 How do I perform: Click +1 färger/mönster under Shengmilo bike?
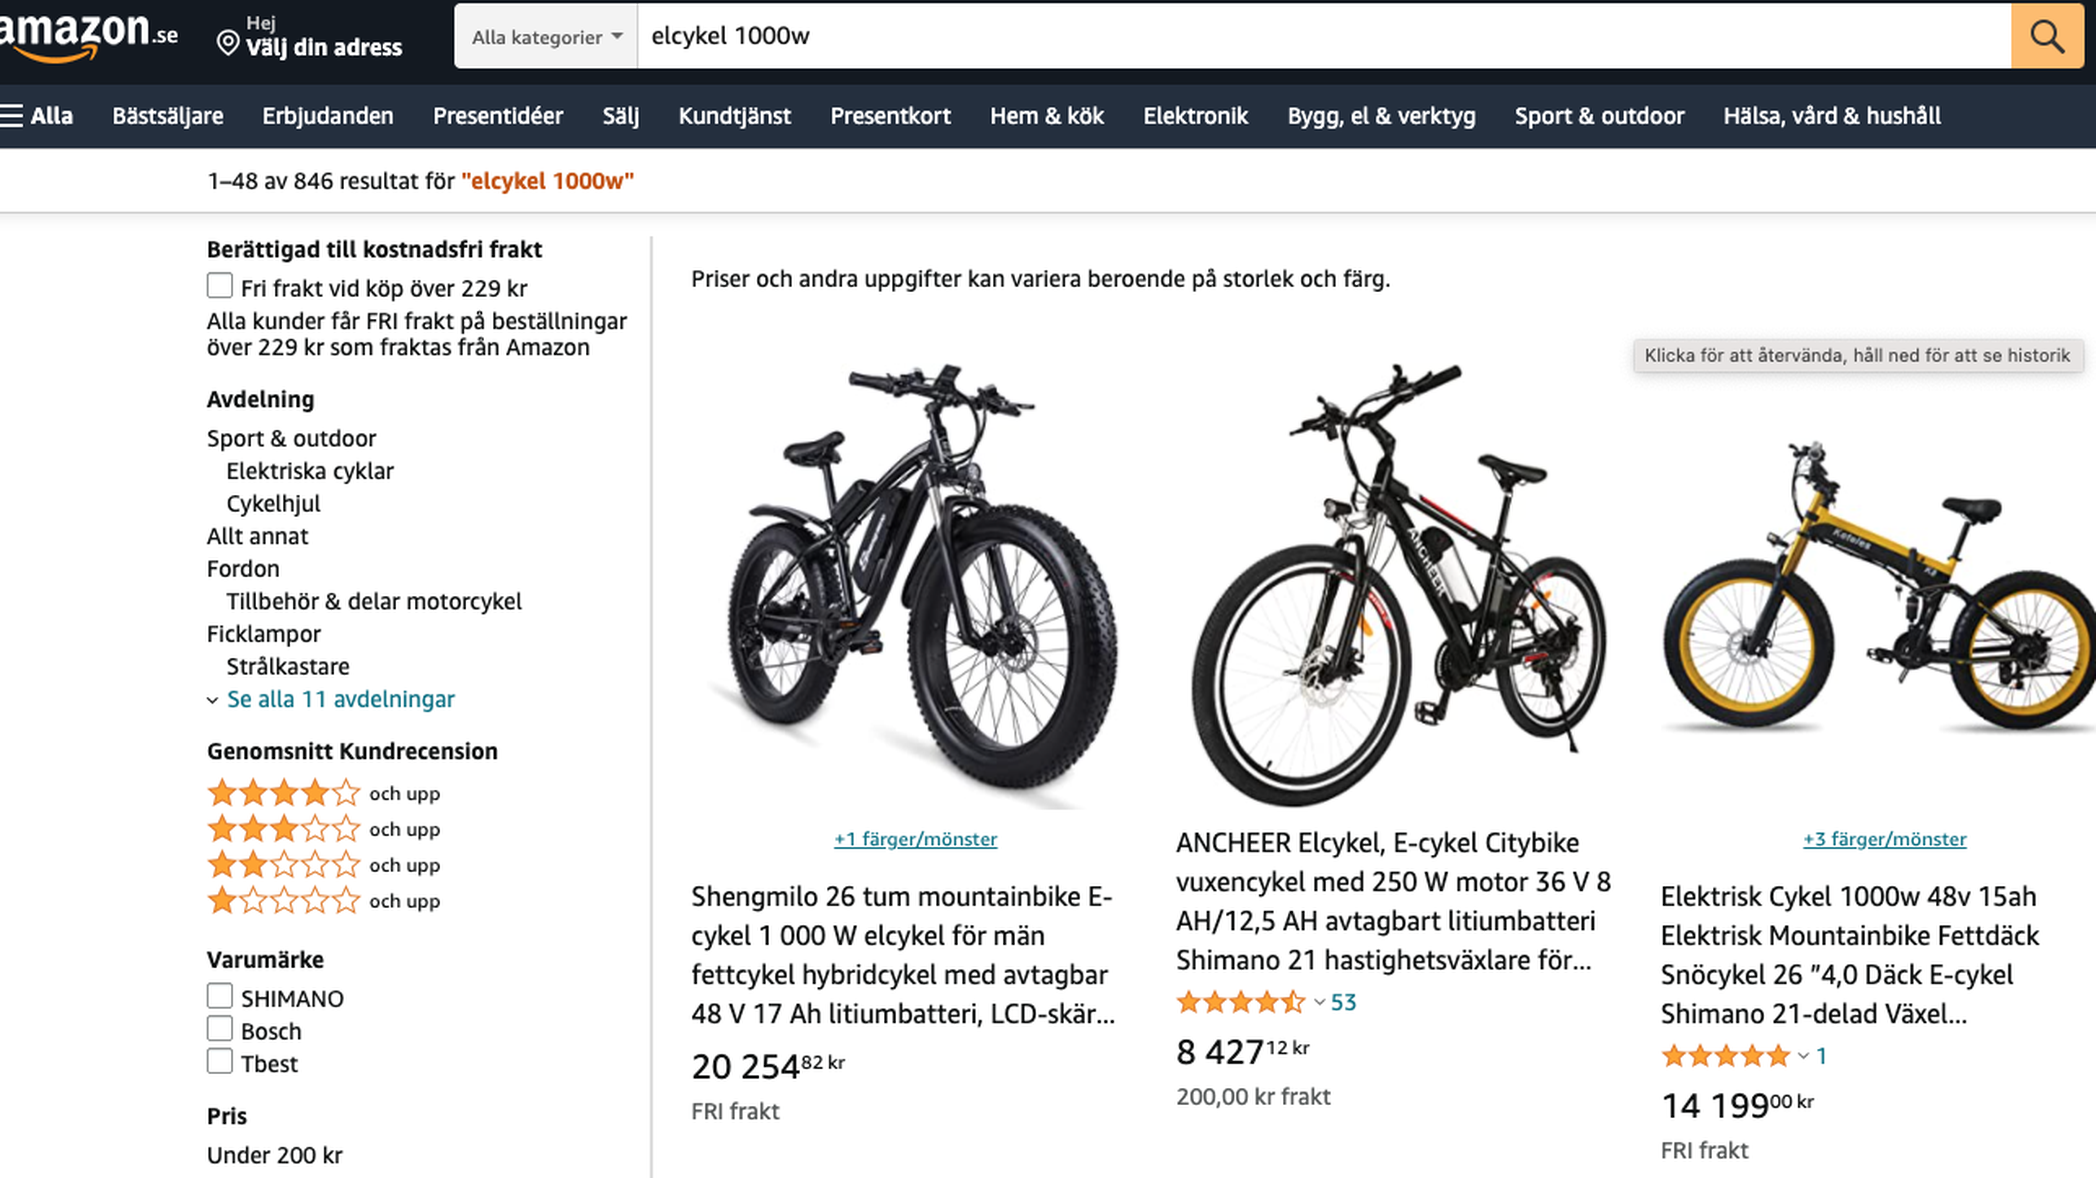915,839
